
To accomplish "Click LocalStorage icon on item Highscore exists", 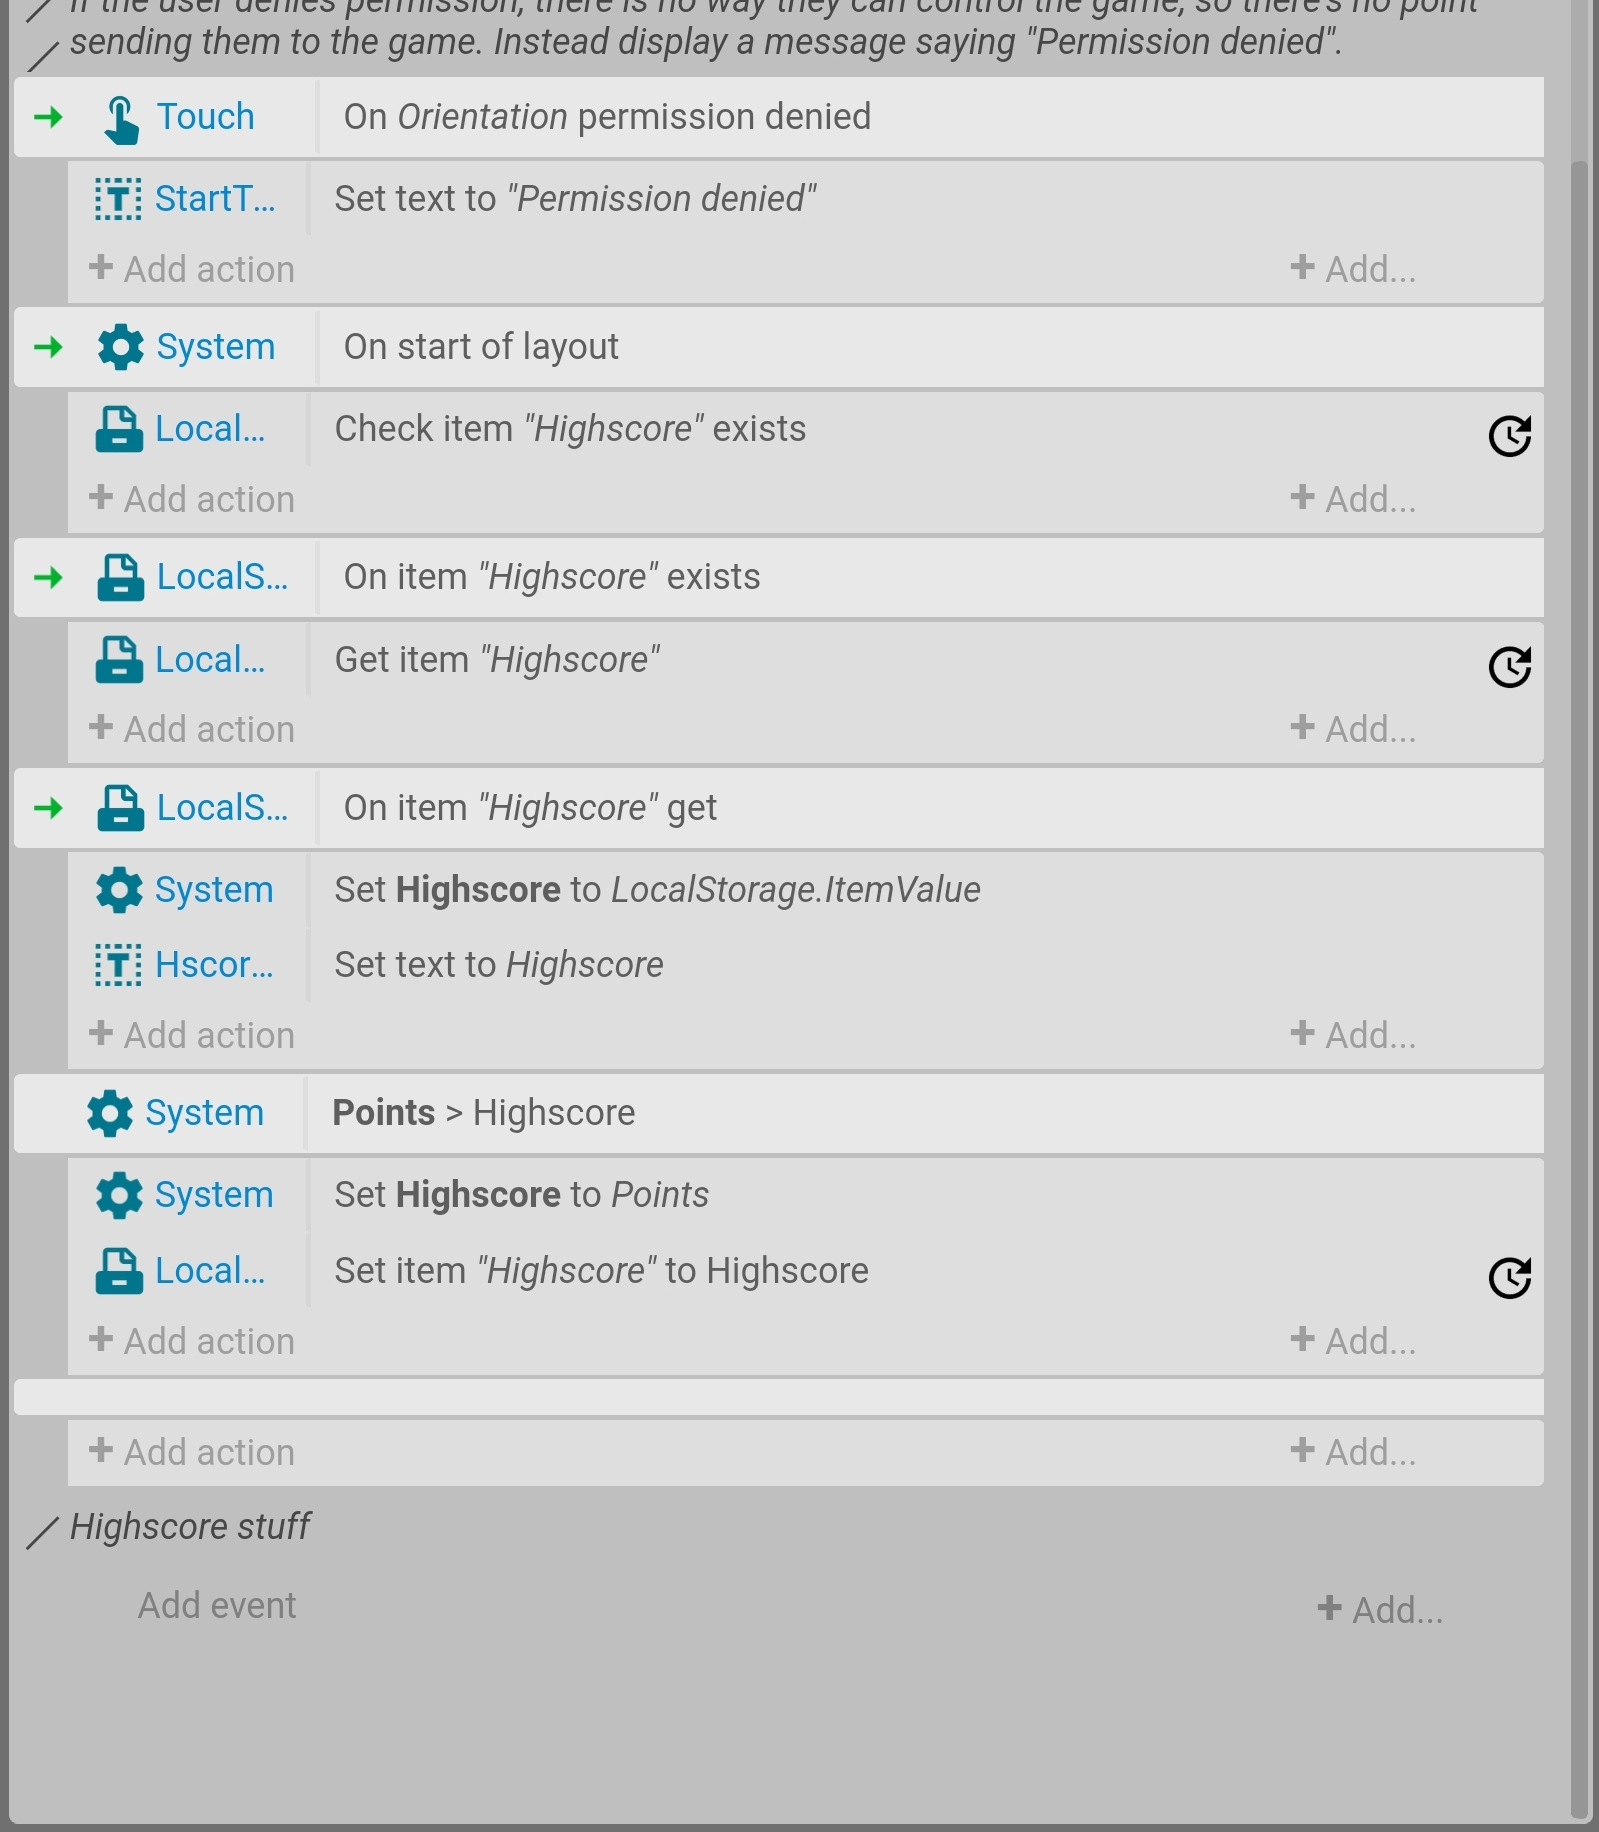I will pos(120,578).
